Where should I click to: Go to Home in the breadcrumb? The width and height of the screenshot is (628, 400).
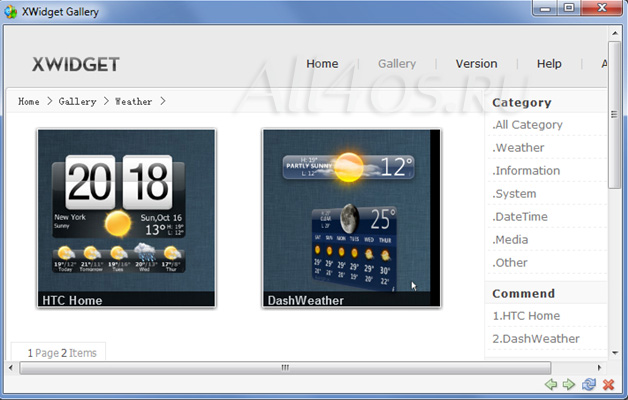[29, 101]
